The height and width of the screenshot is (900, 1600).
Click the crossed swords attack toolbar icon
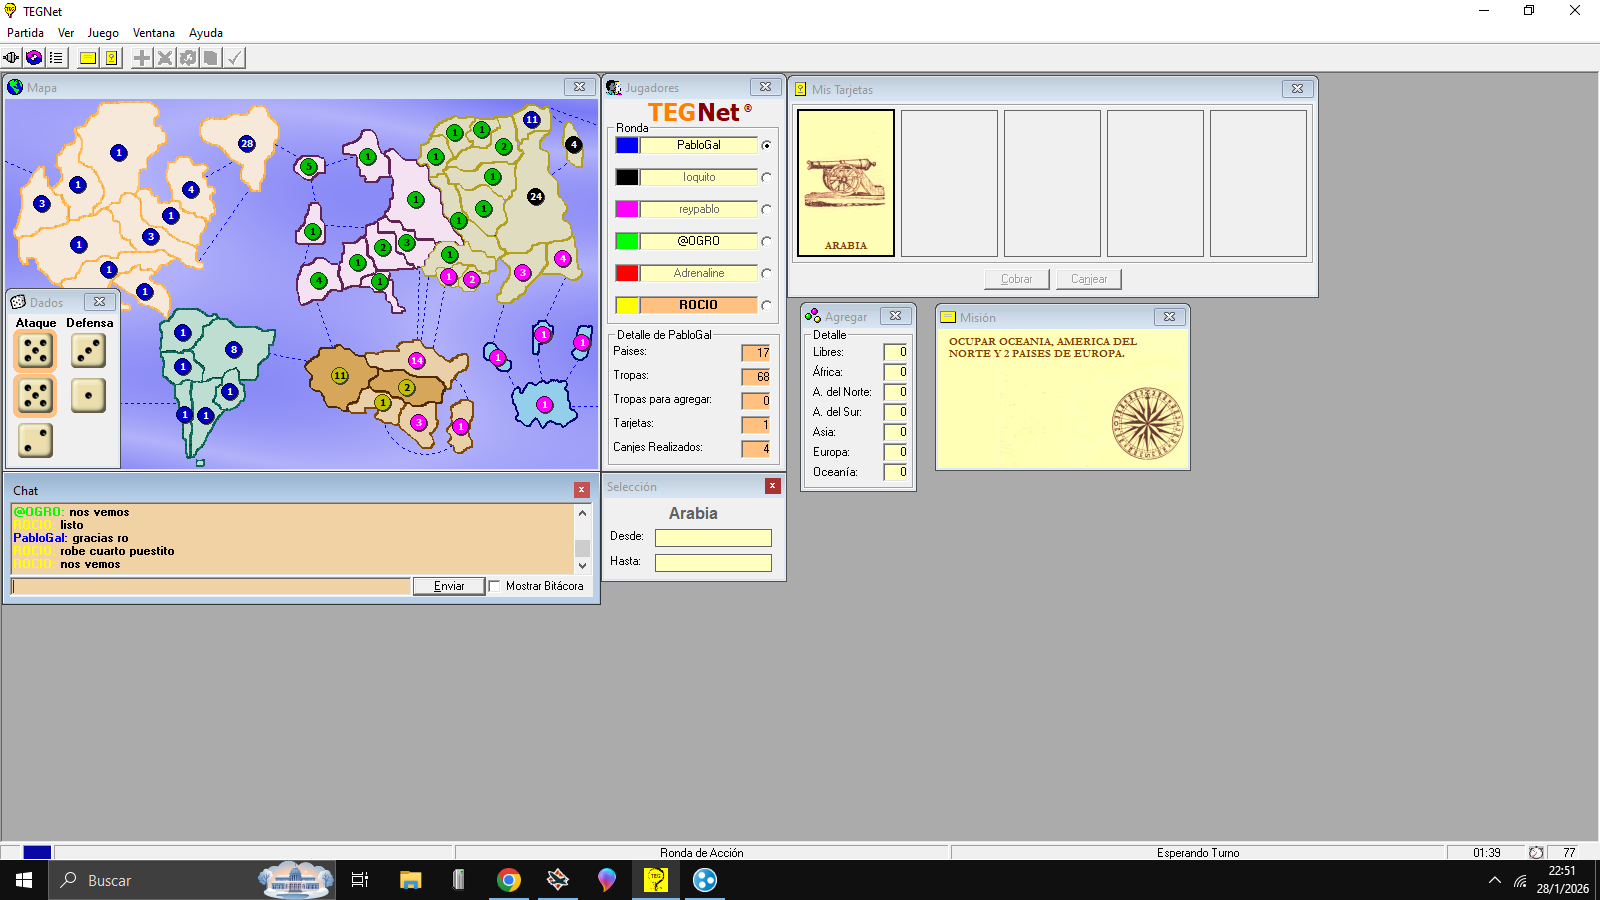point(165,58)
